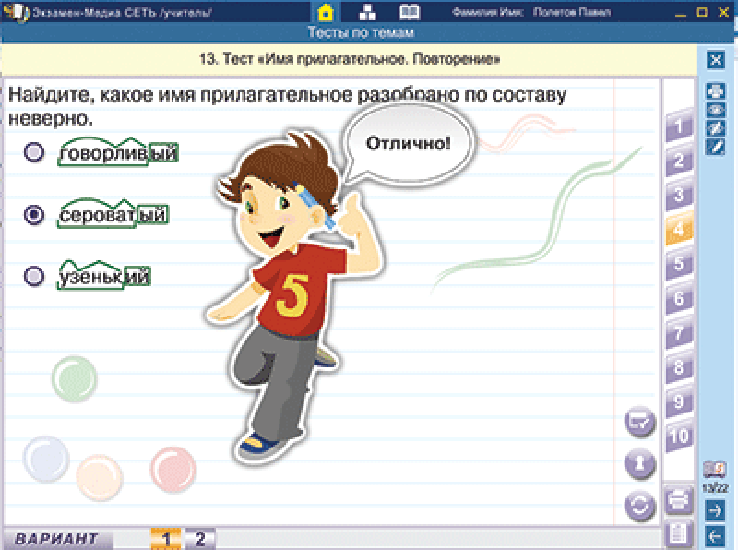Go to next test with right arrow
The width and height of the screenshot is (738, 550).
coord(715,511)
